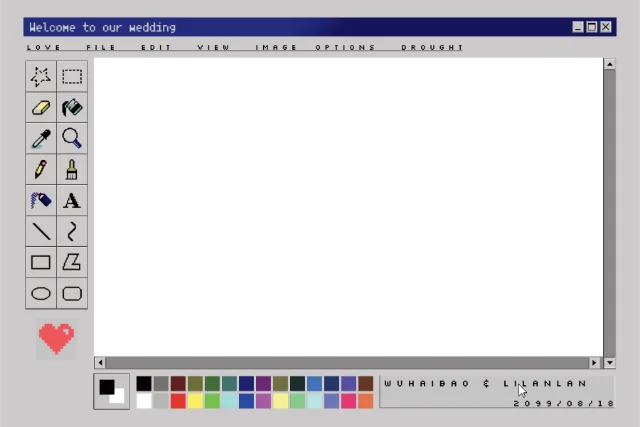Image resolution: width=640 pixels, height=427 pixels.
Task: Open the LOVE menu
Action: click(44, 48)
